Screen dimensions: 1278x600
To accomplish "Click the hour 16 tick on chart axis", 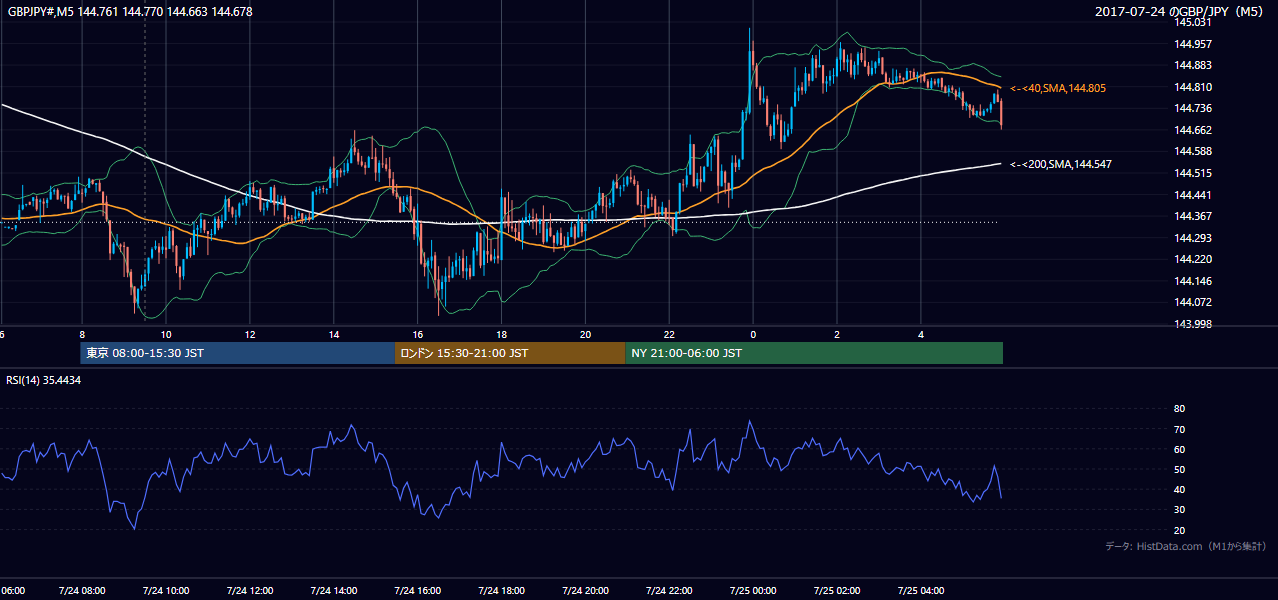I will point(418,334).
